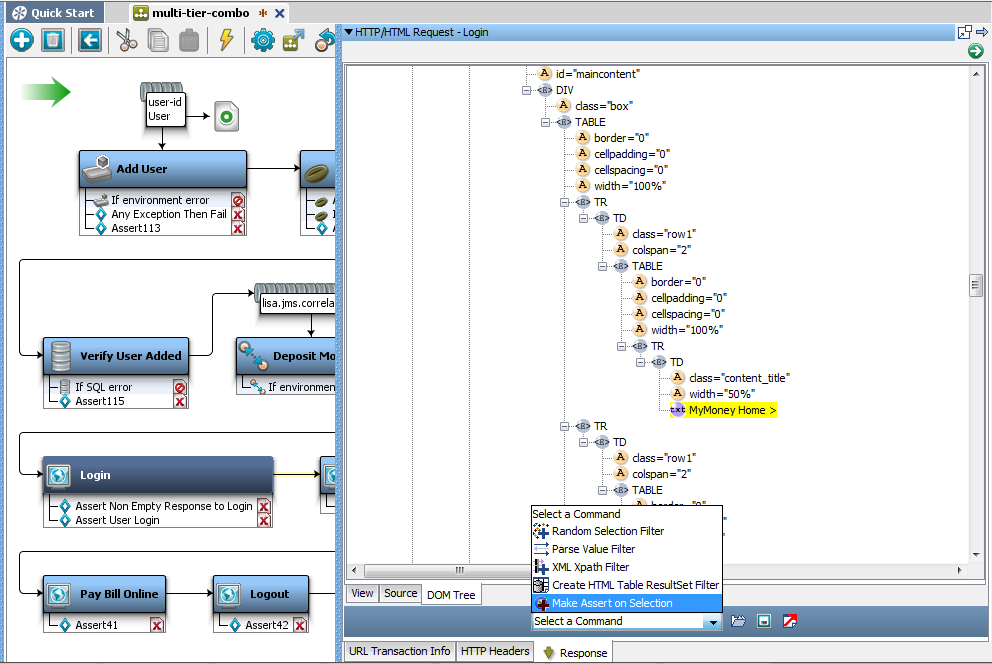The width and height of the screenshot is (992, 664).
Task: Collapse the HTTP/HTML Request - Login panel triangle
Action: pyautogui.click(x=348, y=32)
